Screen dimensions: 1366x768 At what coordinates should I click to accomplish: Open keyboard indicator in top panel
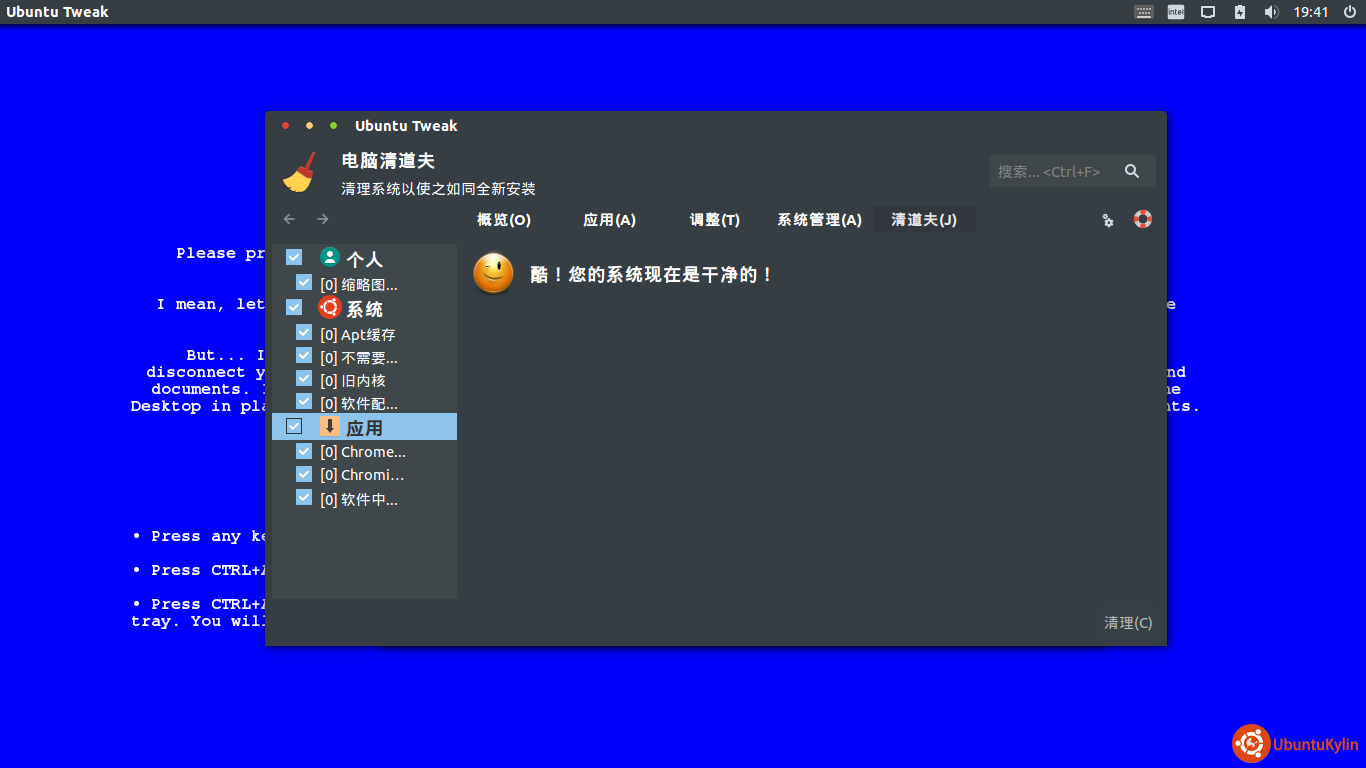click(1144, 12)
